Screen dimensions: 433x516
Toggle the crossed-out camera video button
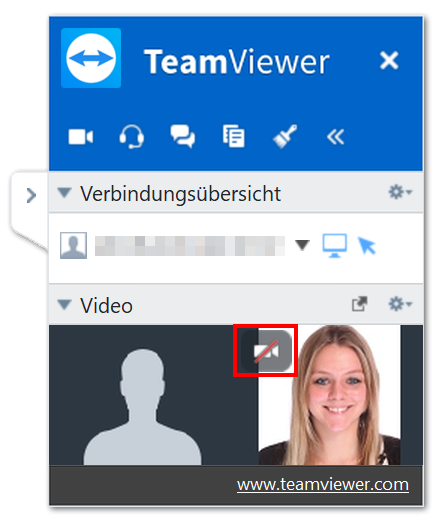266,351
